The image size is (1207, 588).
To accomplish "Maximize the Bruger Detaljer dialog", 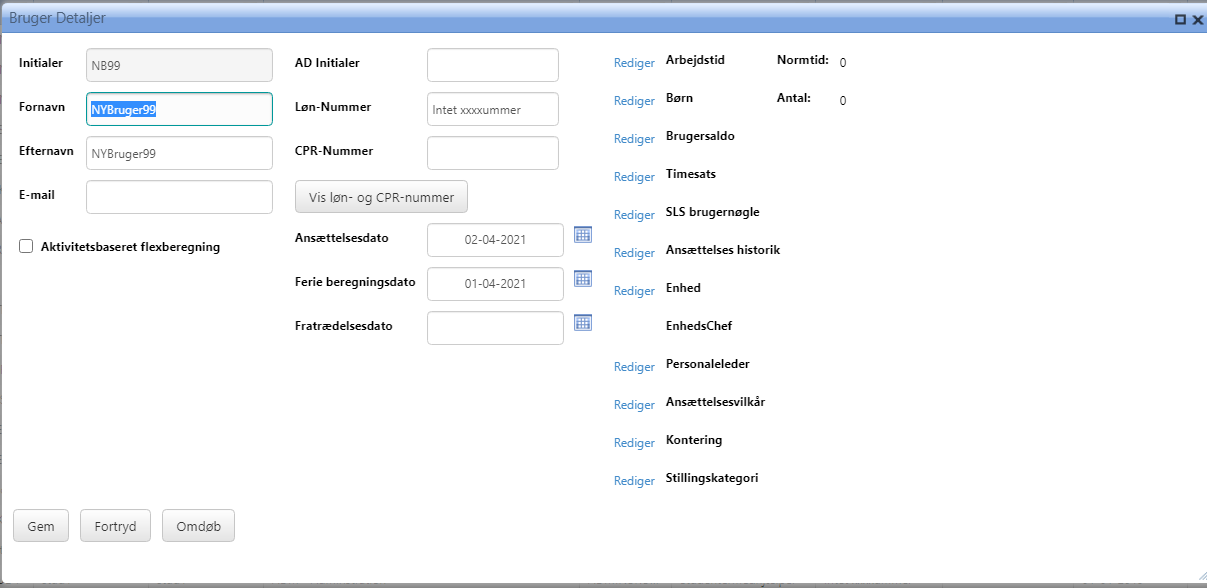I will [1180, 19].
